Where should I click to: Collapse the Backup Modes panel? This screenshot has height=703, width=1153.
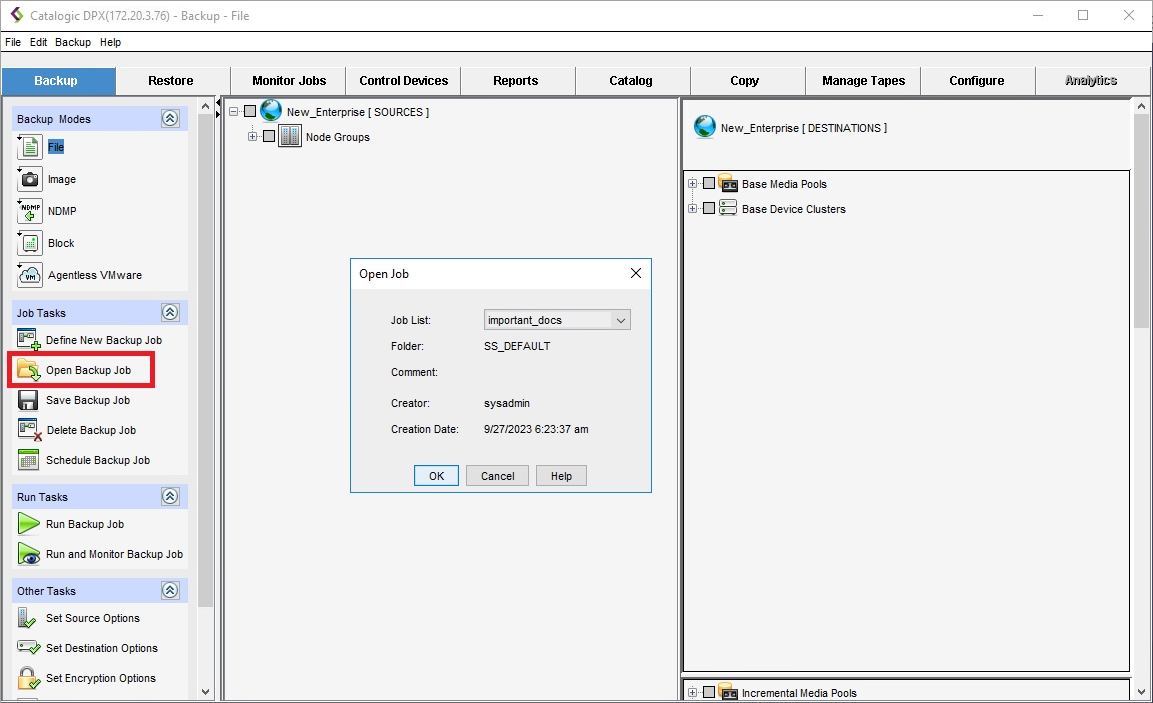tap(170, 119)
